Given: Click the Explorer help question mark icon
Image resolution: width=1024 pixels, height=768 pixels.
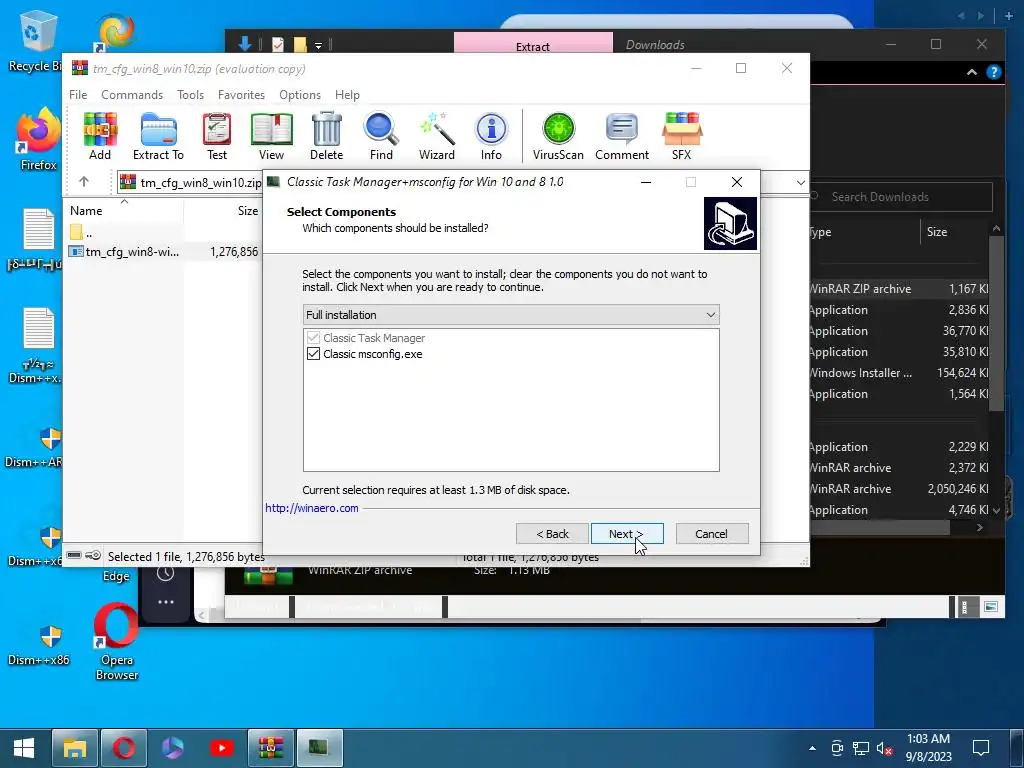Looking at the screenshot, I should click(993, 72).
